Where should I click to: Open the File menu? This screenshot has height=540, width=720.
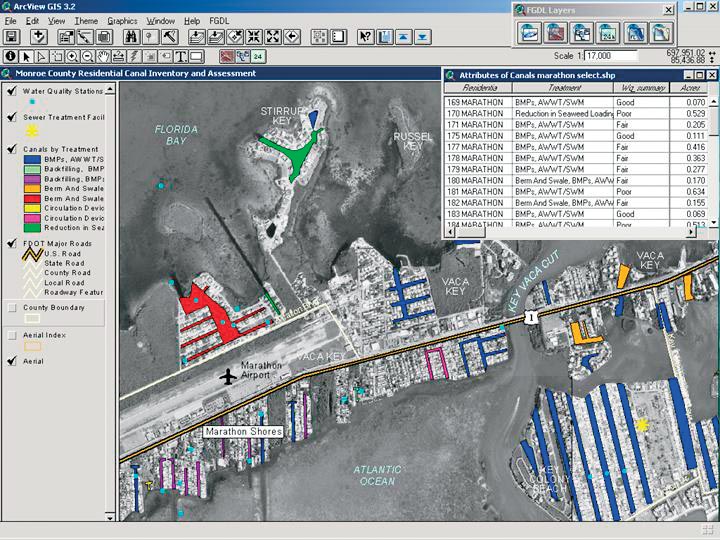point(11,21)
